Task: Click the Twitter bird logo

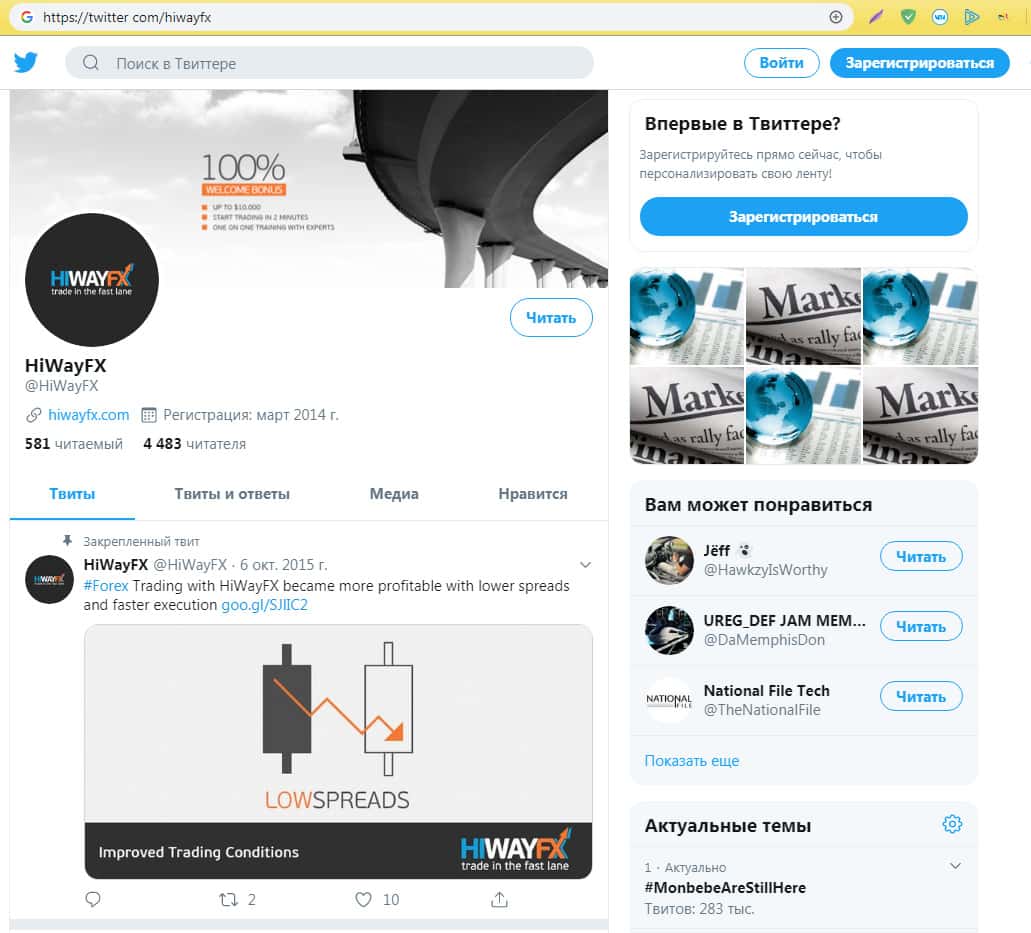Action: click(26, 63)
